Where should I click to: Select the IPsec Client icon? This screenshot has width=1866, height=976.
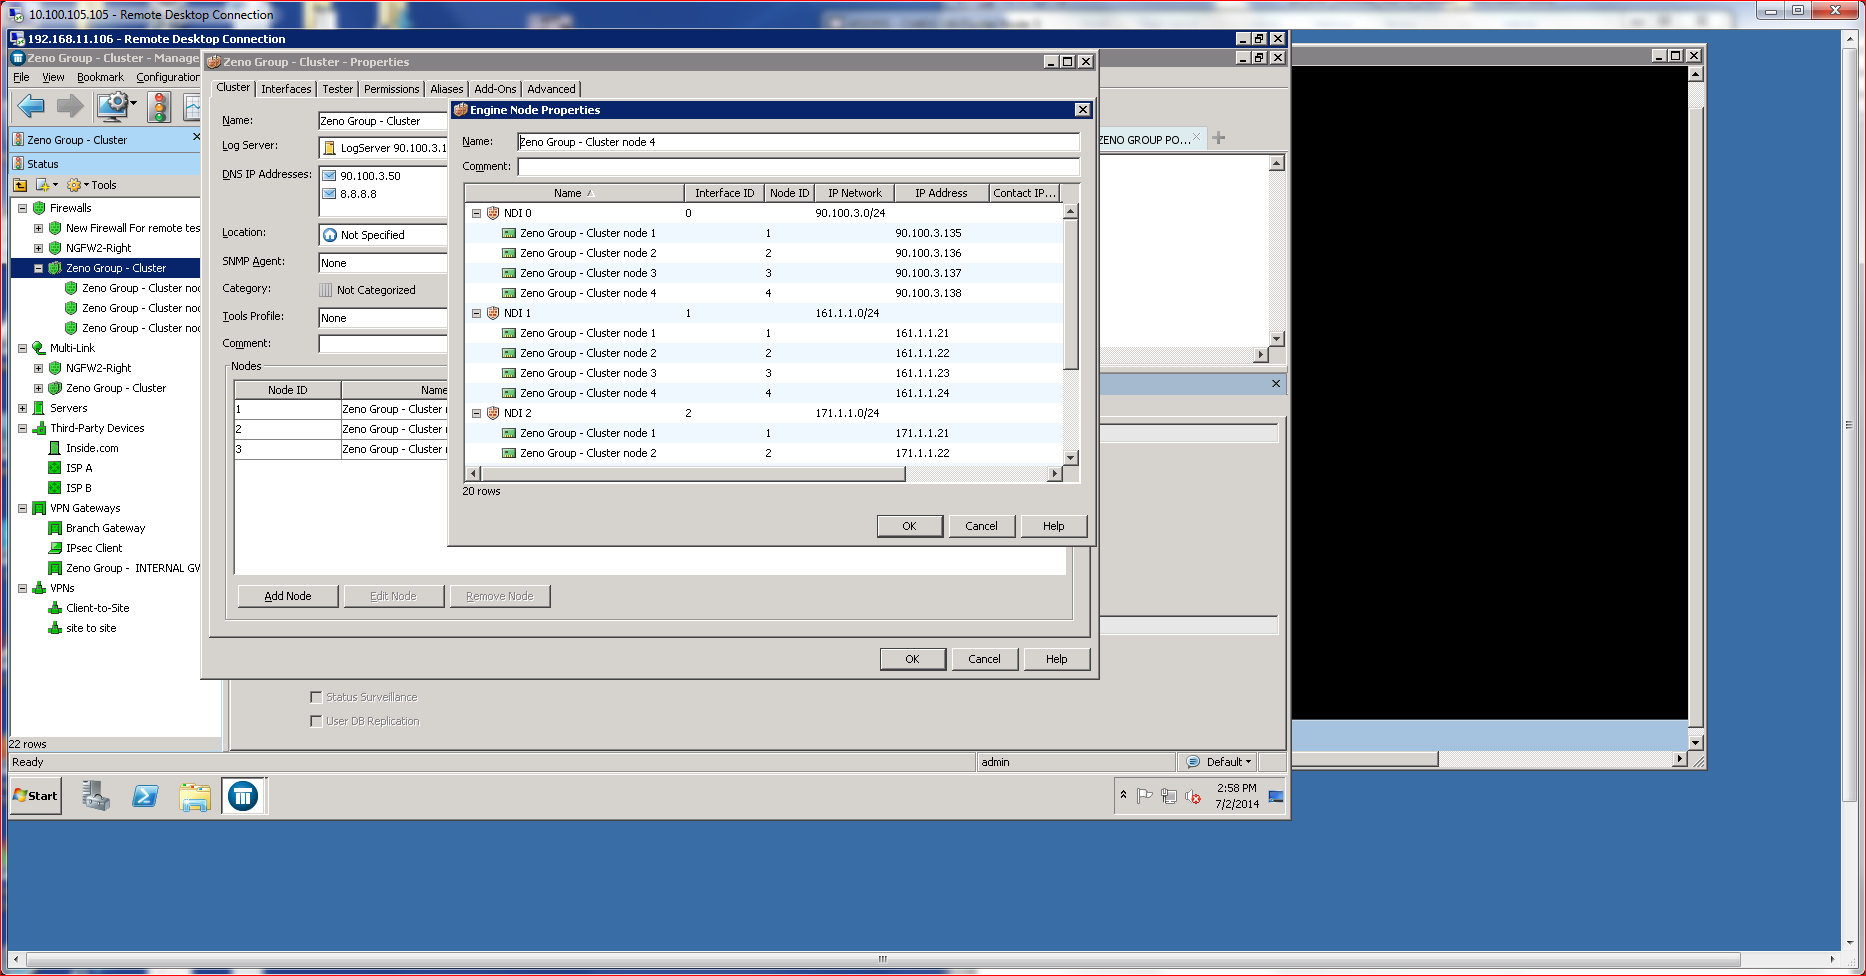pyautogui.click(x=55, y=548)
